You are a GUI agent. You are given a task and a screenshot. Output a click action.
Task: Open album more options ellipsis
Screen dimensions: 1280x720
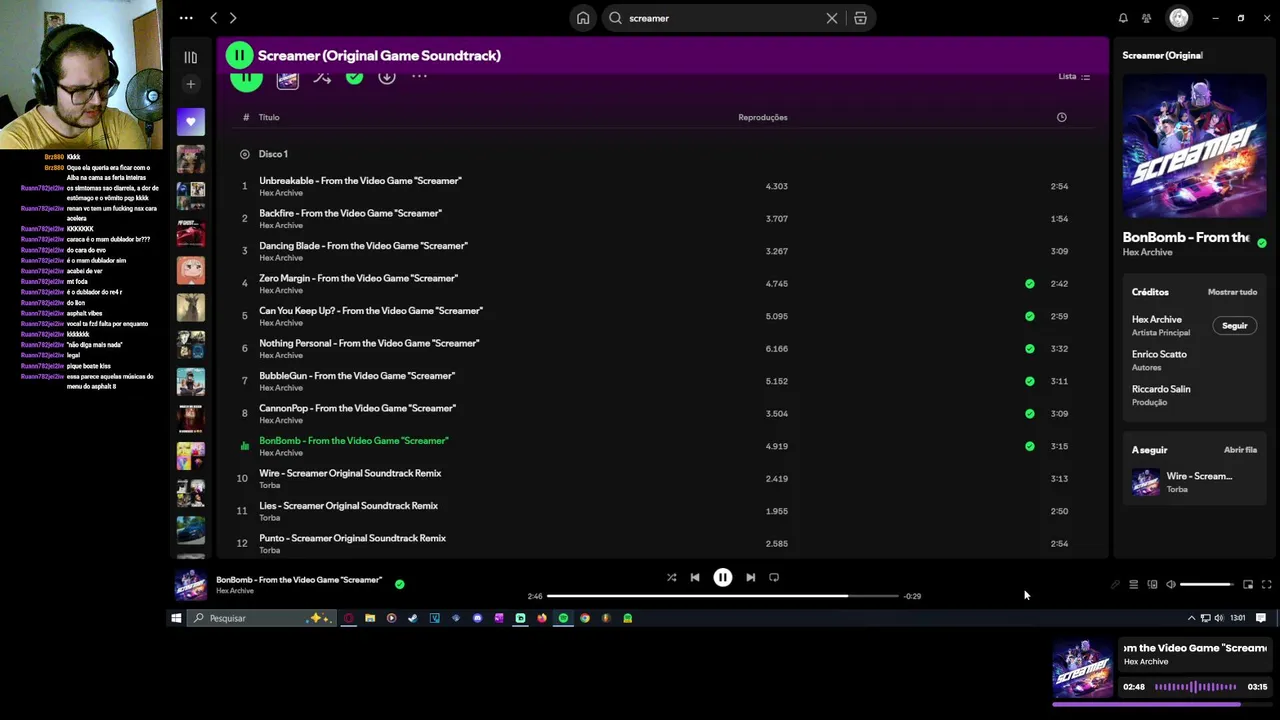pos(419,77)
